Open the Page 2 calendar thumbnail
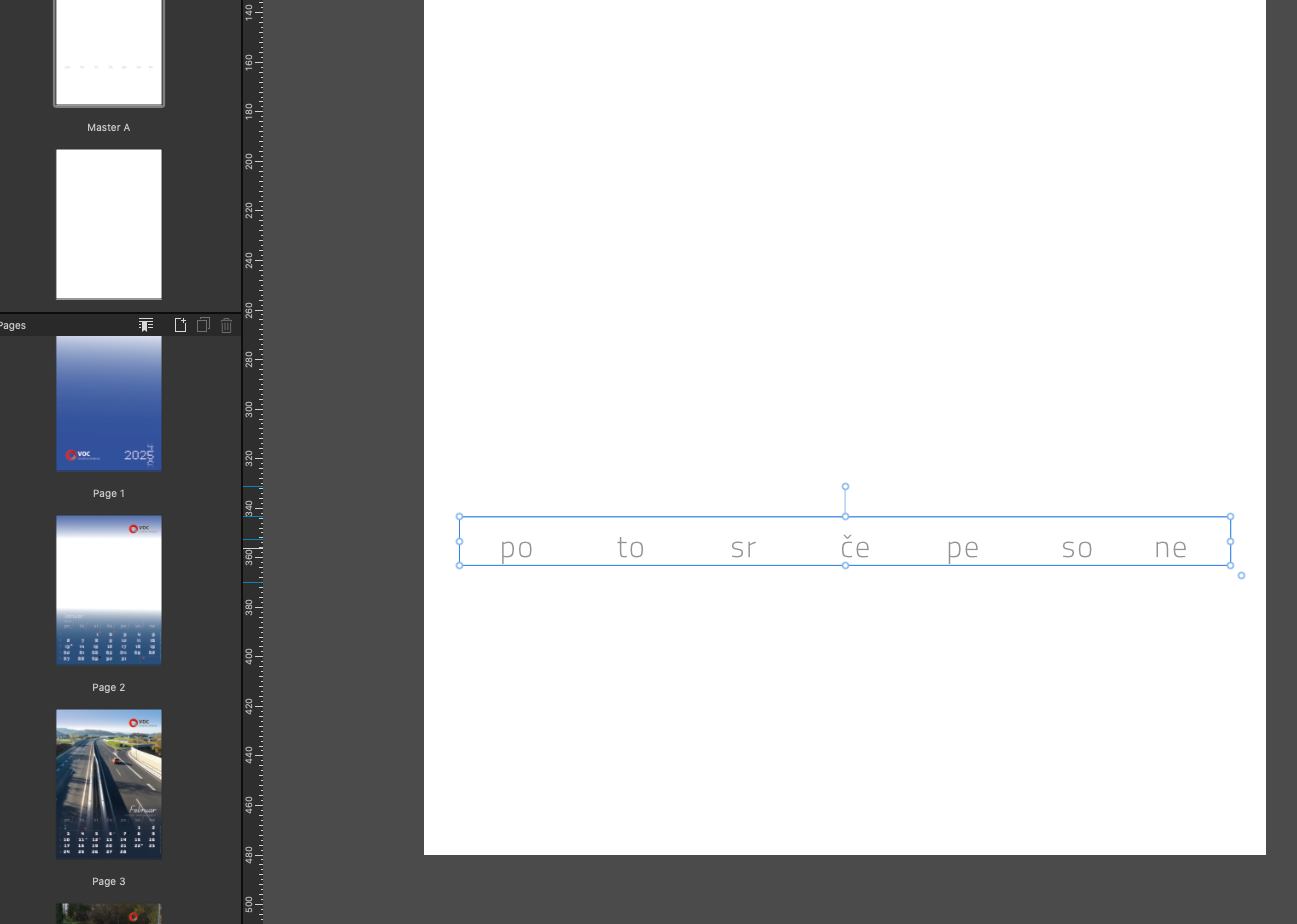This screenshot has height=924, width=1297. tap(109, 590)
